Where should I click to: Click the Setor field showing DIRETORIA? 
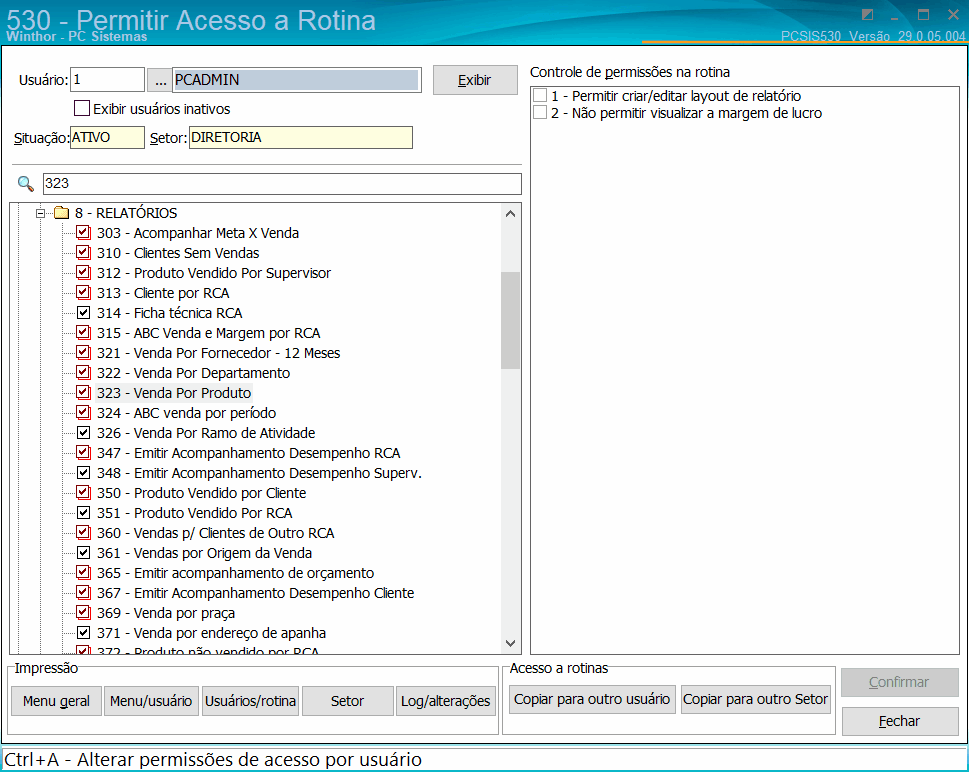coord(300,137)
